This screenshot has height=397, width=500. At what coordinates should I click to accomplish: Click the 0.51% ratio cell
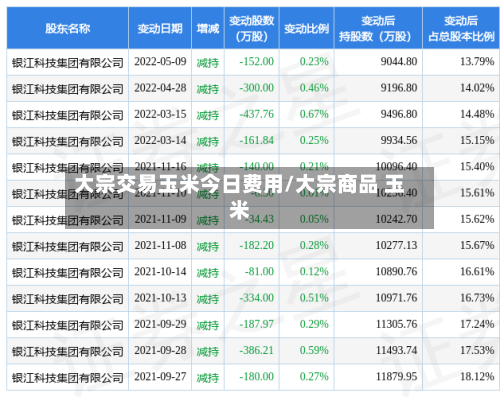314,298
